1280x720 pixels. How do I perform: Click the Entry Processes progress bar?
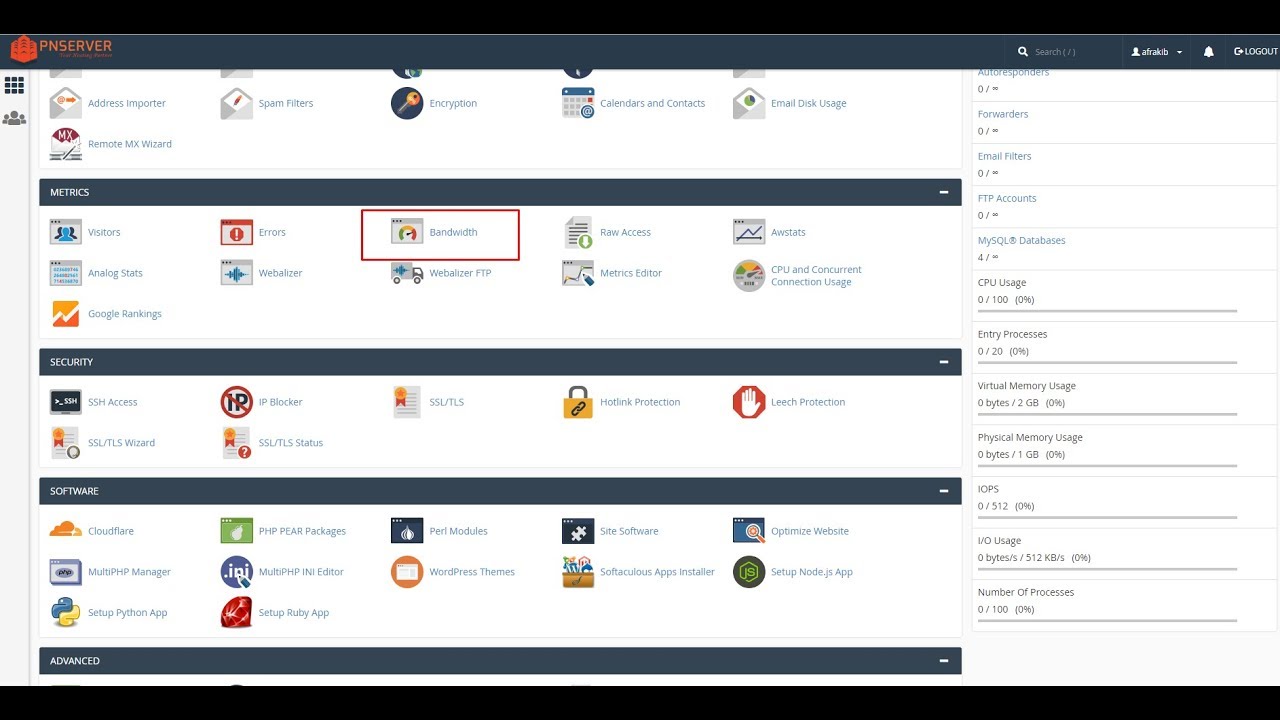(1107, 363)
